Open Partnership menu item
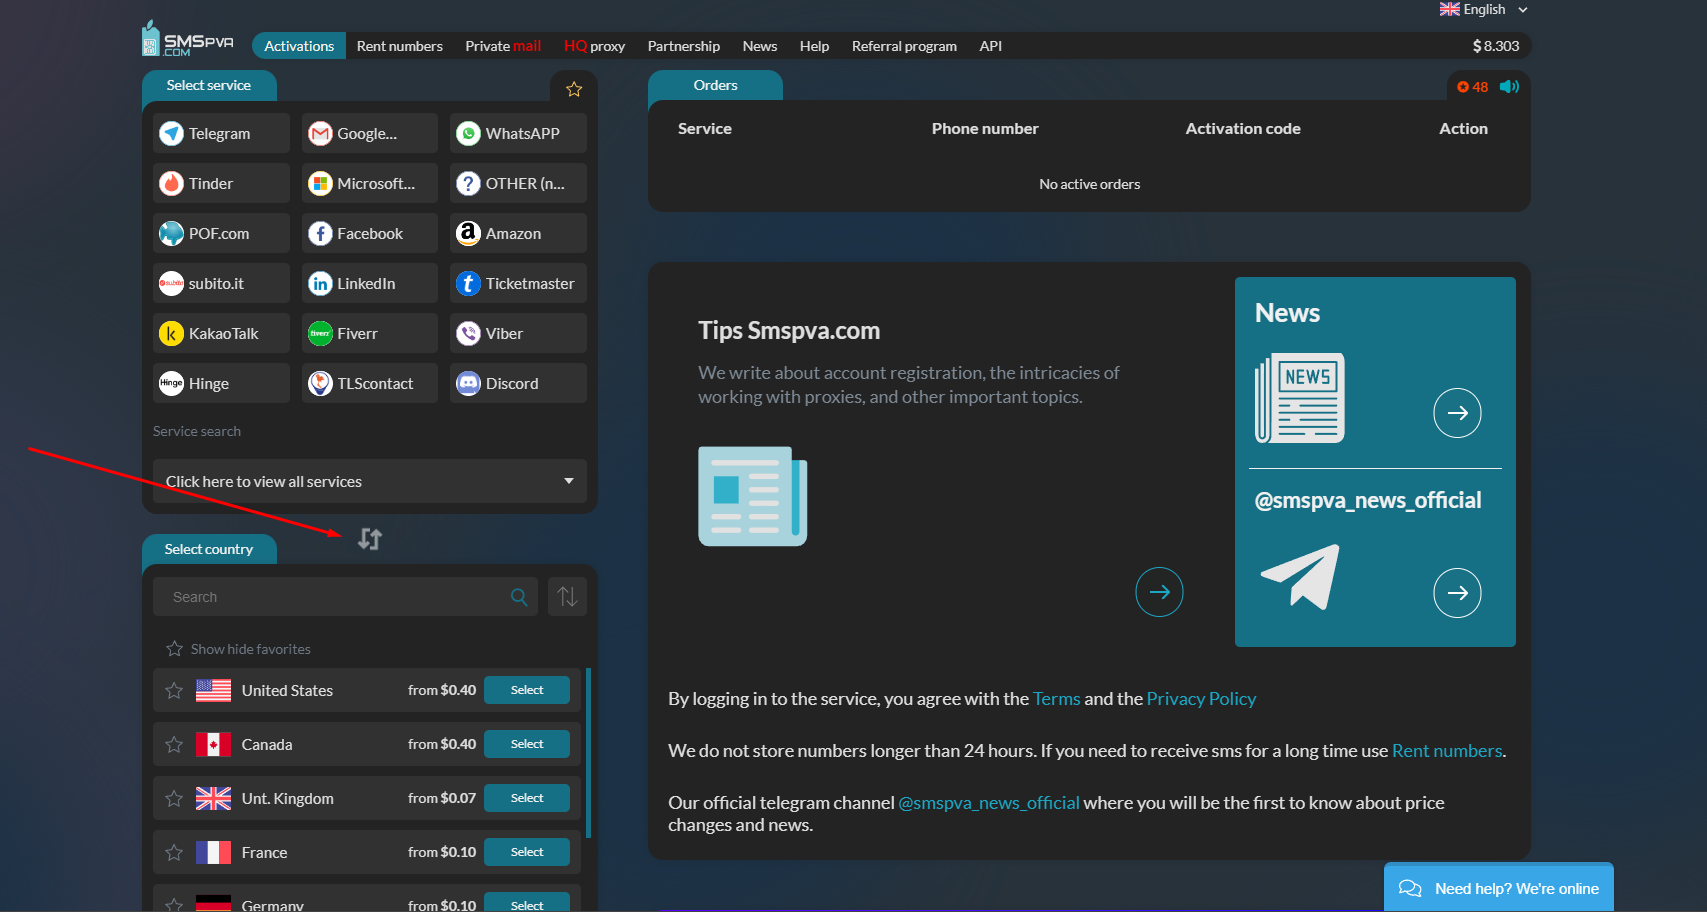1707x912 pixels. click(x=684, y=46)
